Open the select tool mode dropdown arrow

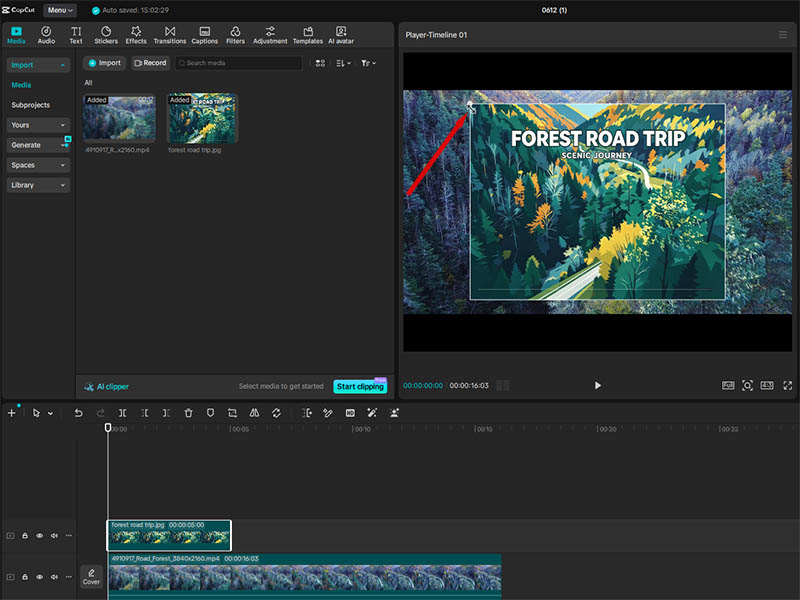(51, 413)
